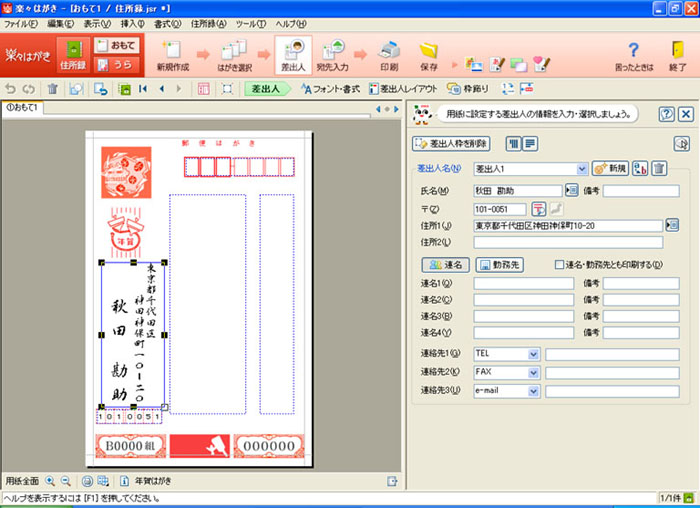Expand the 差出人名 dropdown
700x508 pixels.
[x=581, y=169]
